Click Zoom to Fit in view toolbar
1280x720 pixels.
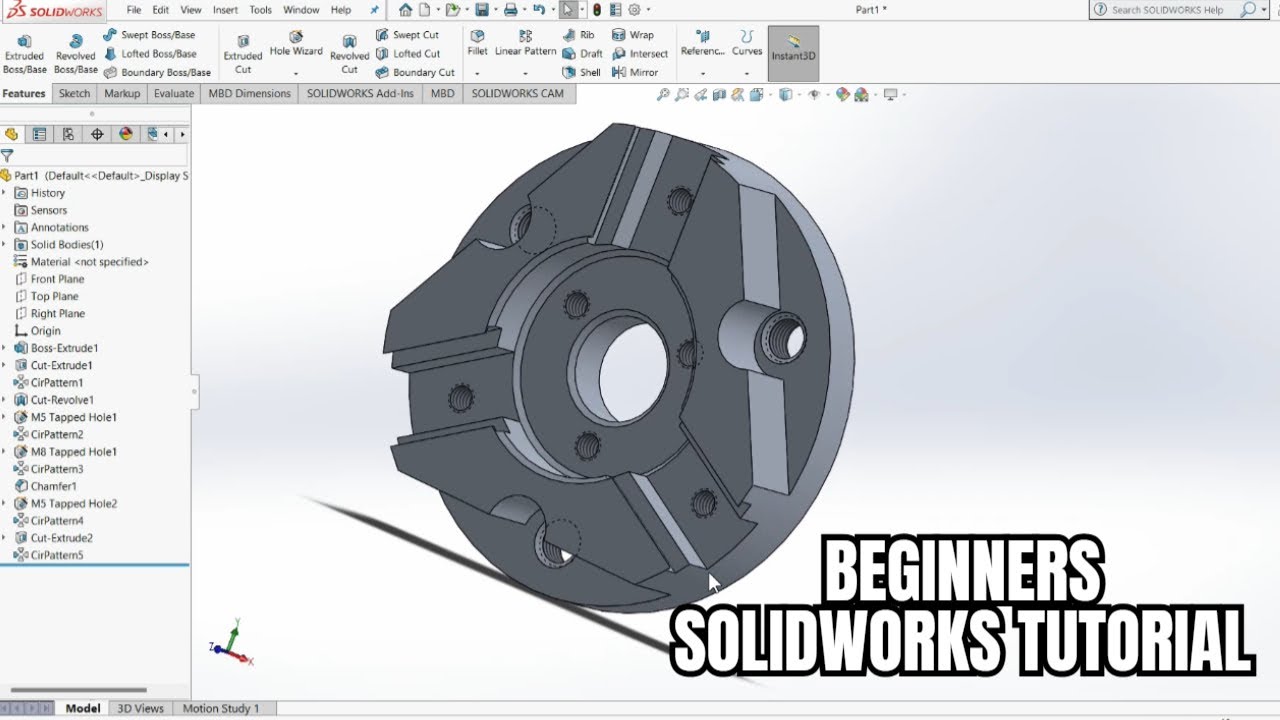[663, 95]
